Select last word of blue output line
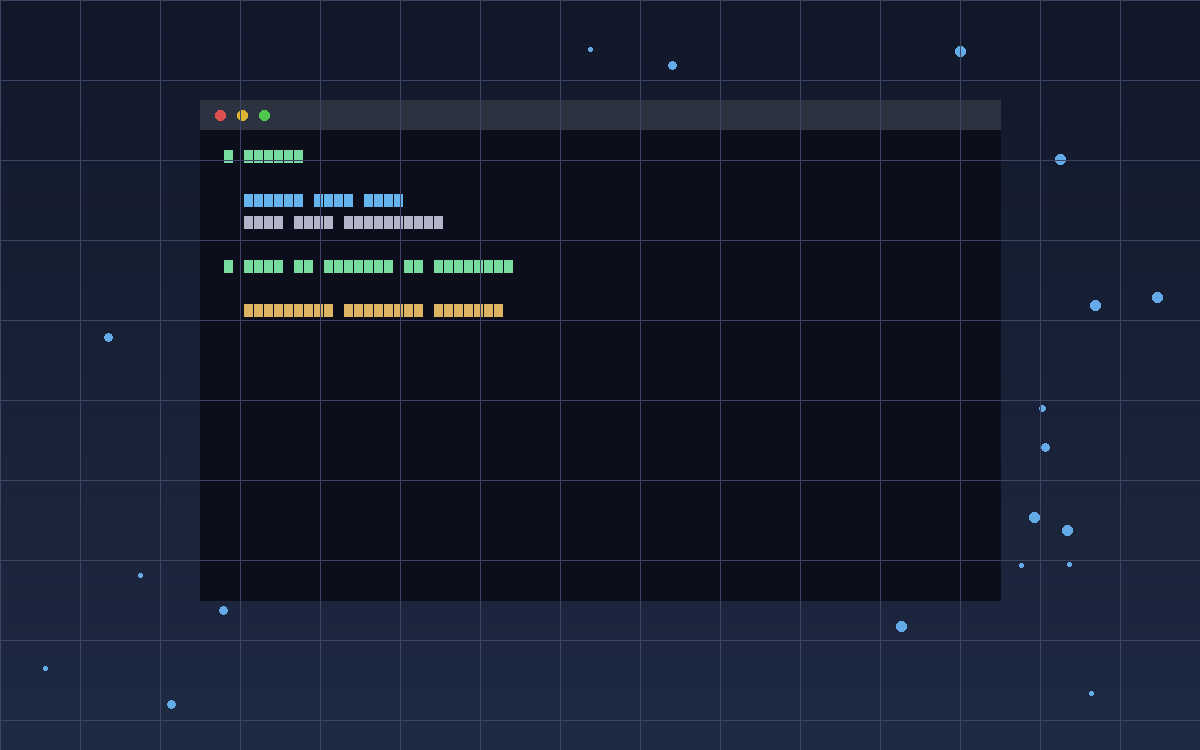This screenshot has height=750, width=1200. coord(383,200)
